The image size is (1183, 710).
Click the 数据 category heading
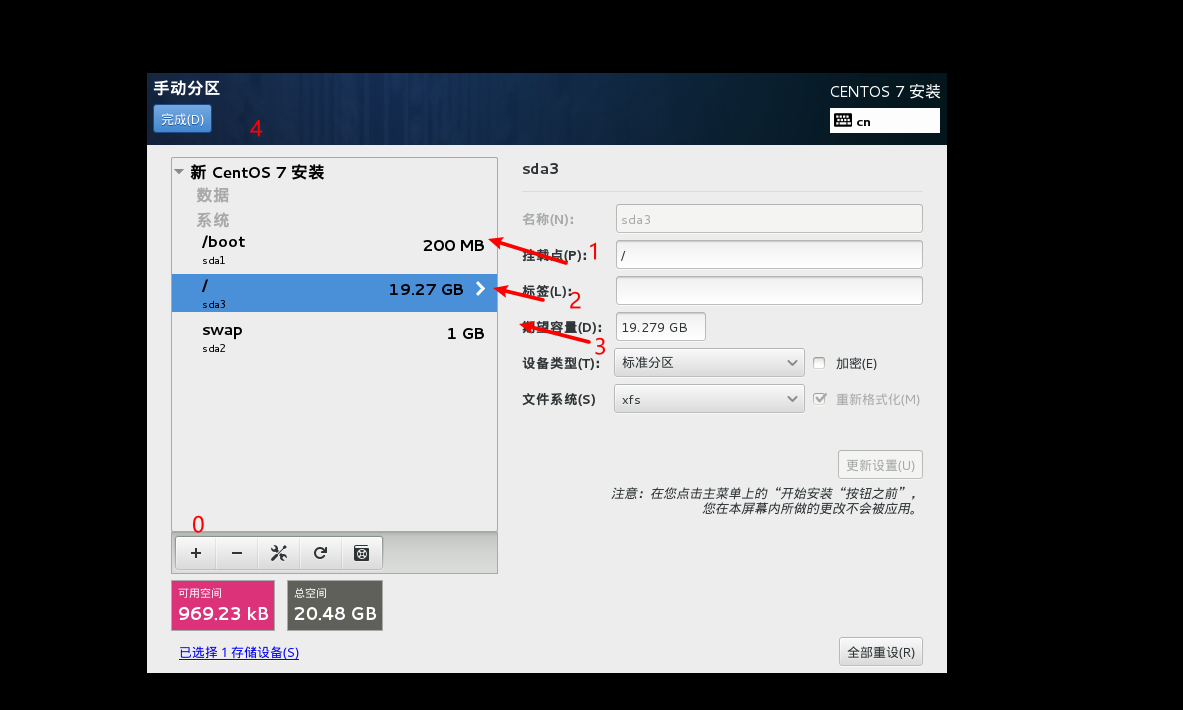point(213,195)
